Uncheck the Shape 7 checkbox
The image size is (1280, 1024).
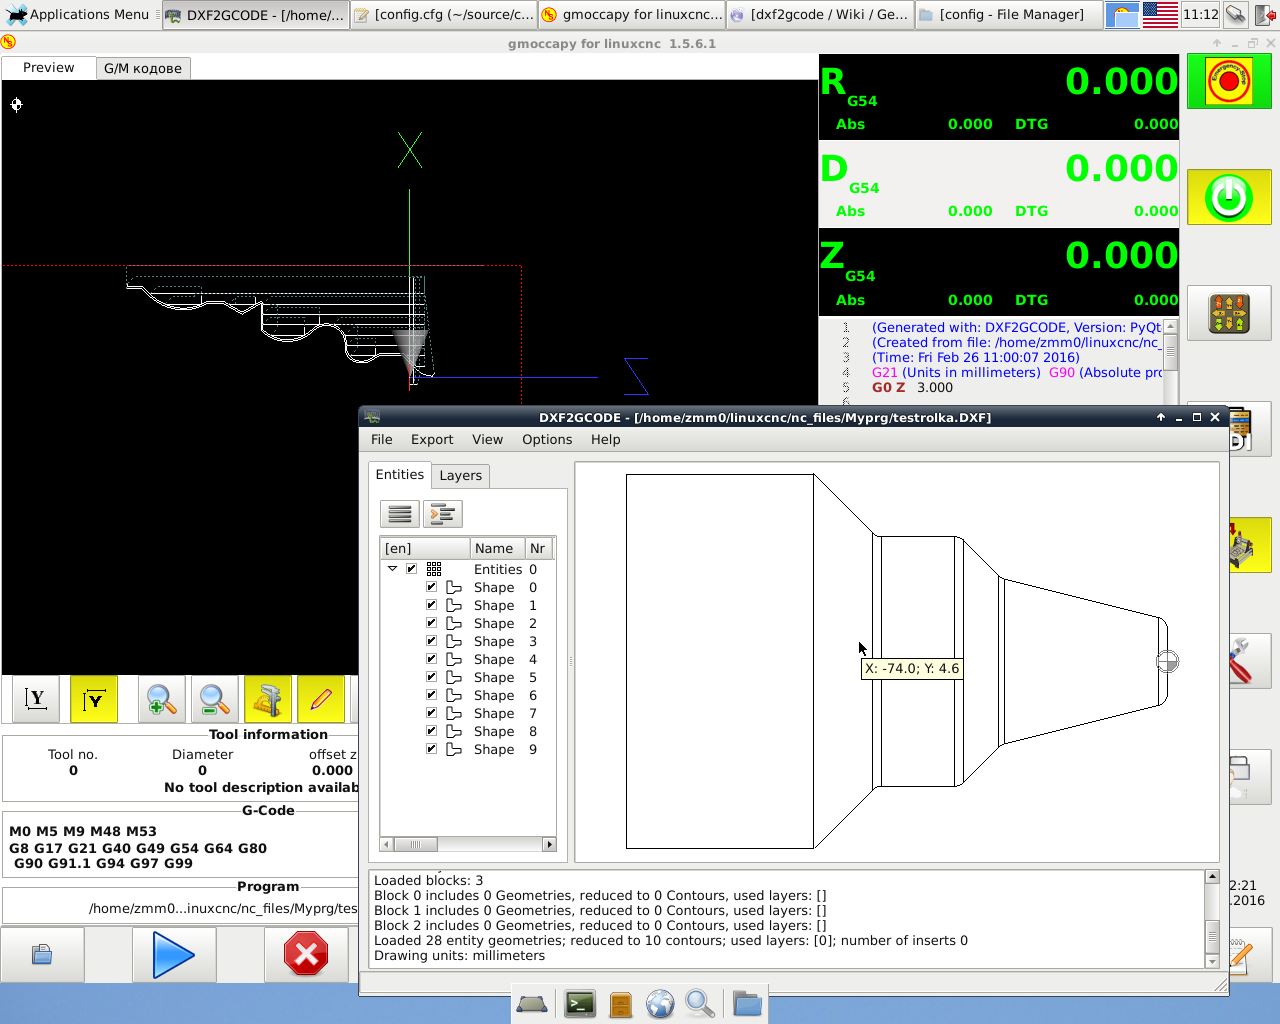point(432,713)
